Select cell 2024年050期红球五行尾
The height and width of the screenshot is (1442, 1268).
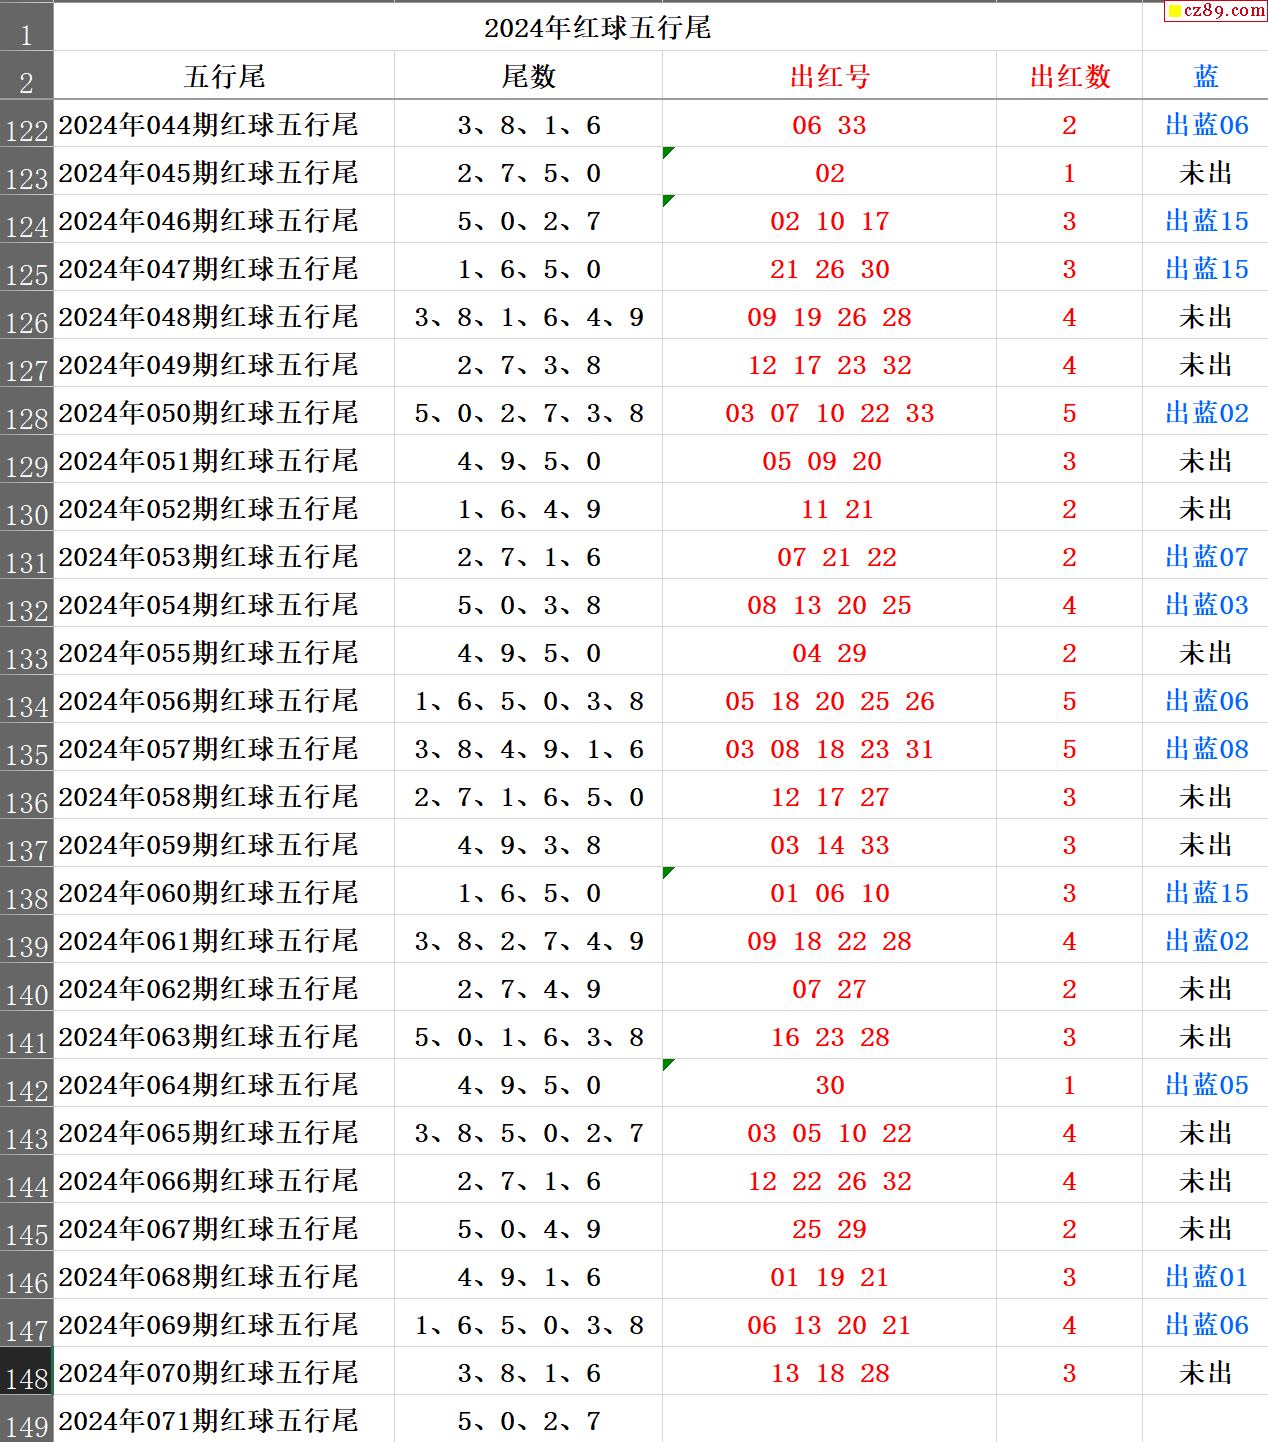[224, 412]
